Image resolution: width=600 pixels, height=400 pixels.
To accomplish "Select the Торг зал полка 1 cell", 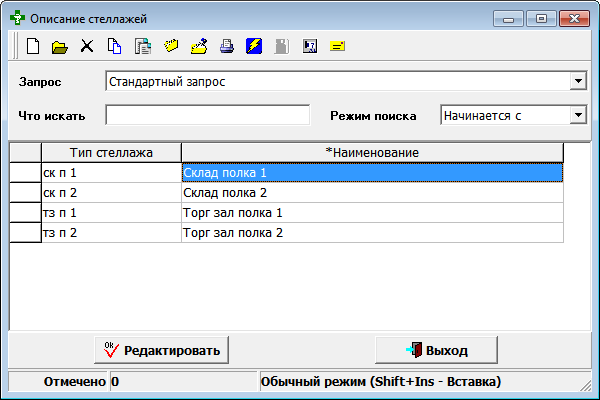I will [x=371, y=212].
